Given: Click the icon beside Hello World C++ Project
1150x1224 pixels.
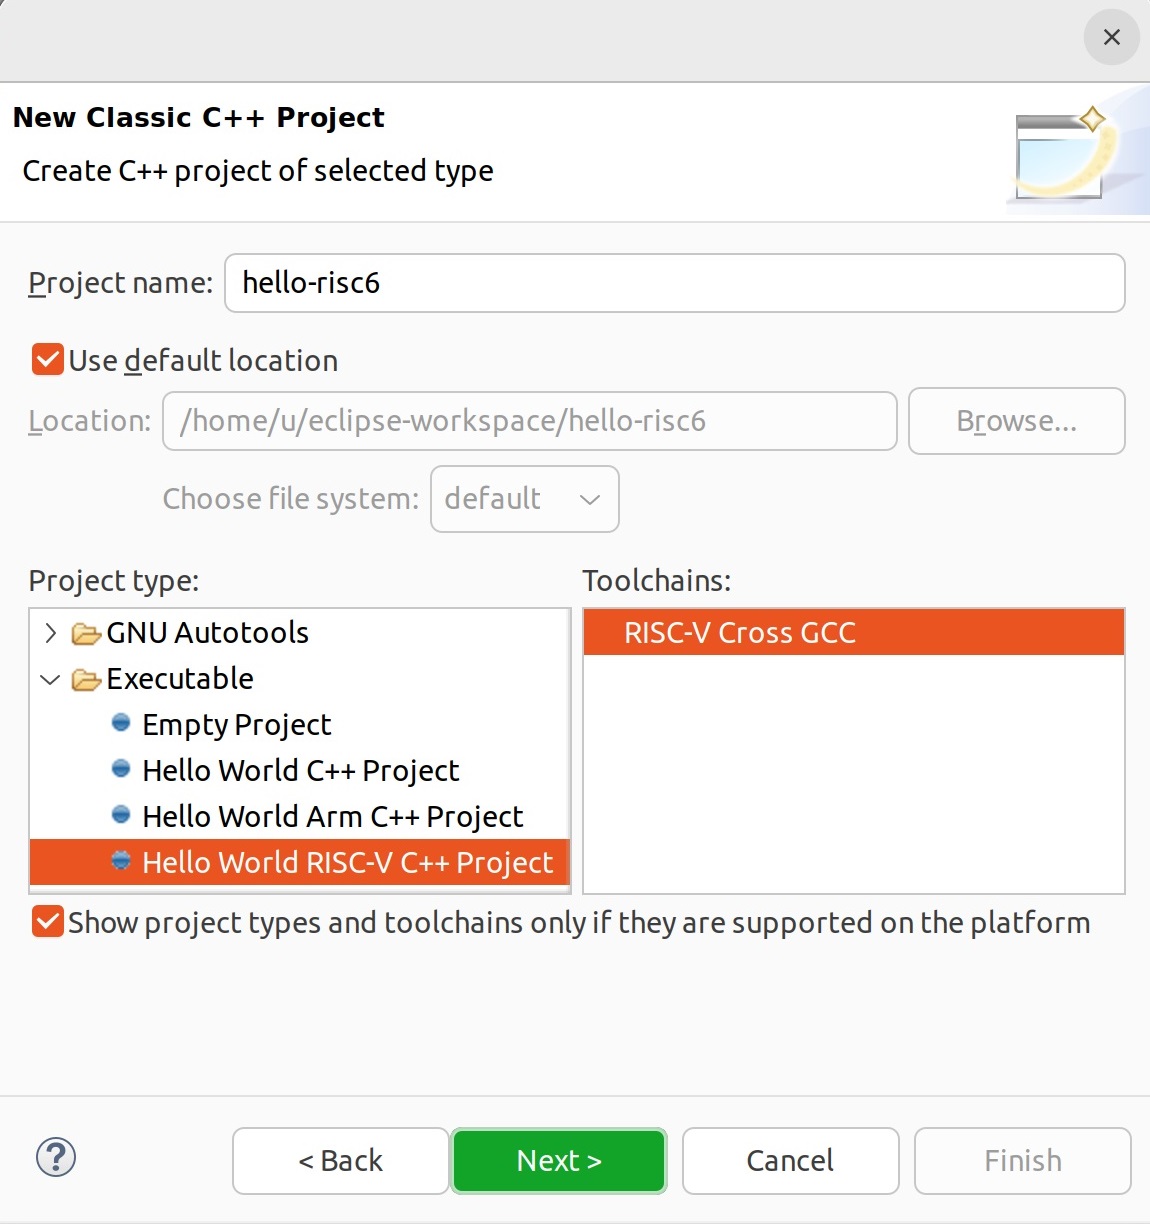Looking at the screenshot, I should (120, 769).
